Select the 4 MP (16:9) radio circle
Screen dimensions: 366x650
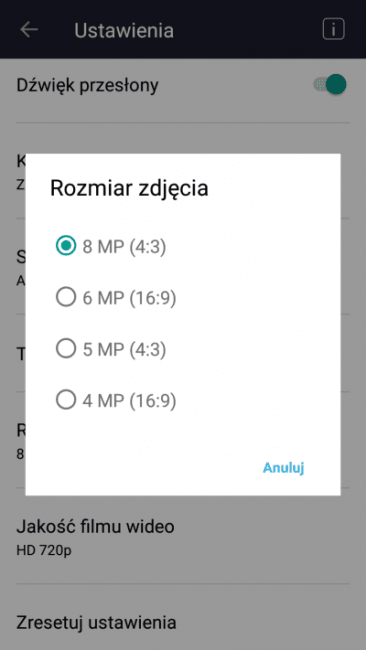coord(66,400)
